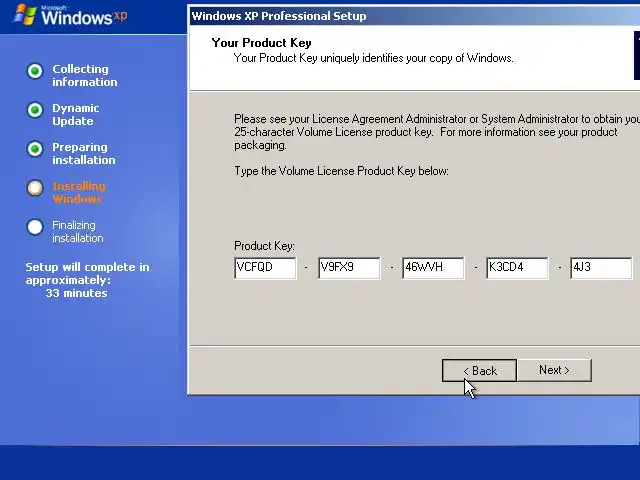Viewport: 640px width, 480px height.
Task: Click the Windows XP Professional Setup title bar
Action: point(414,16)
